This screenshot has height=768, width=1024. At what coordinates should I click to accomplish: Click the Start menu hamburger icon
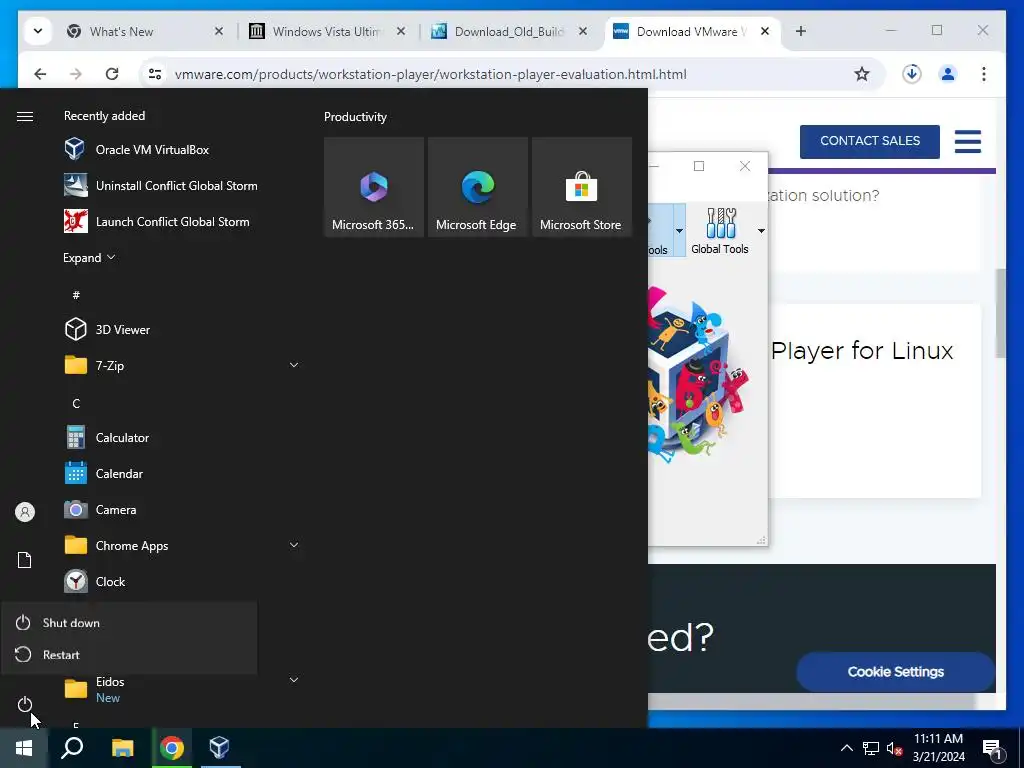point(25,116)
